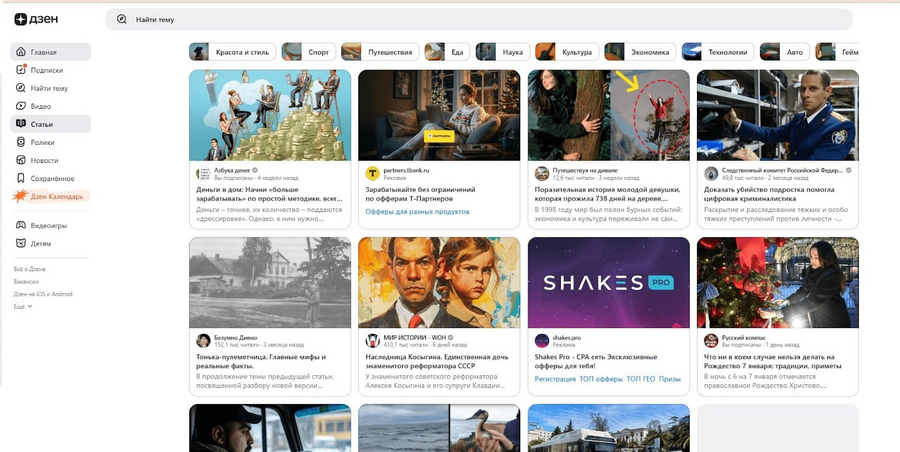900x452 pixels.
Task: Open Статьи section in sidebar
Action: 51,124
